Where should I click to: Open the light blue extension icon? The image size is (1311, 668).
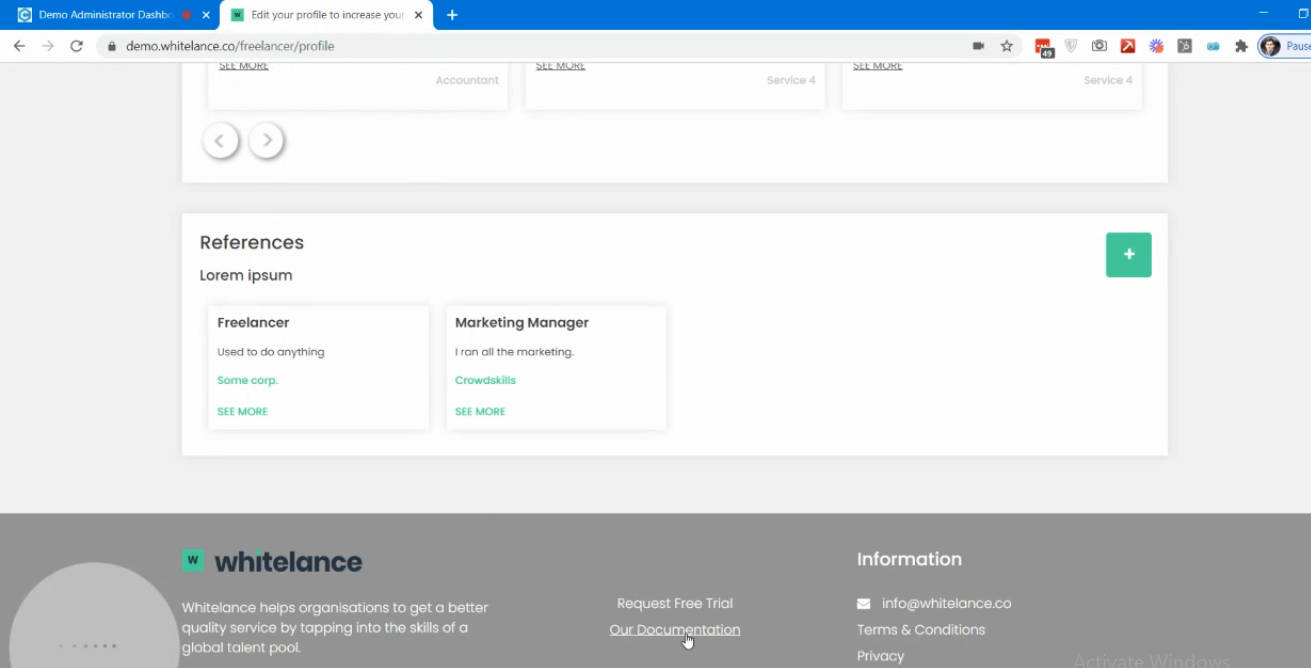coord(1213,46)
